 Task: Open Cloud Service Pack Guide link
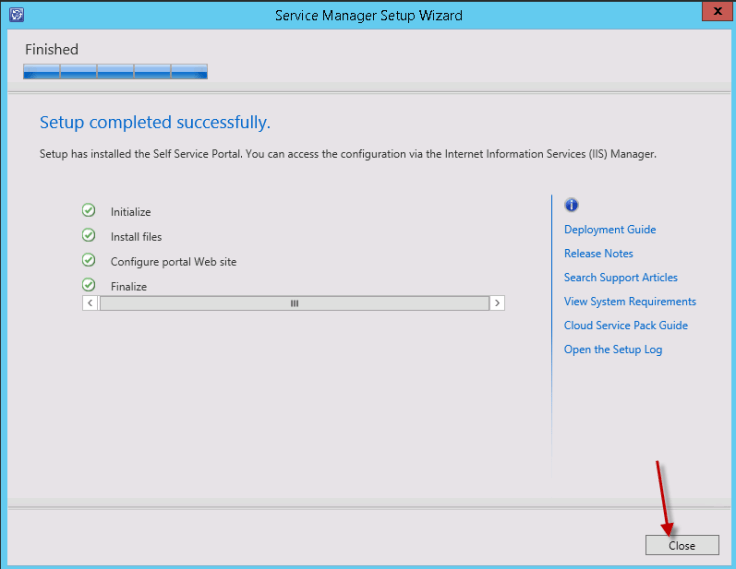point(625,326)
